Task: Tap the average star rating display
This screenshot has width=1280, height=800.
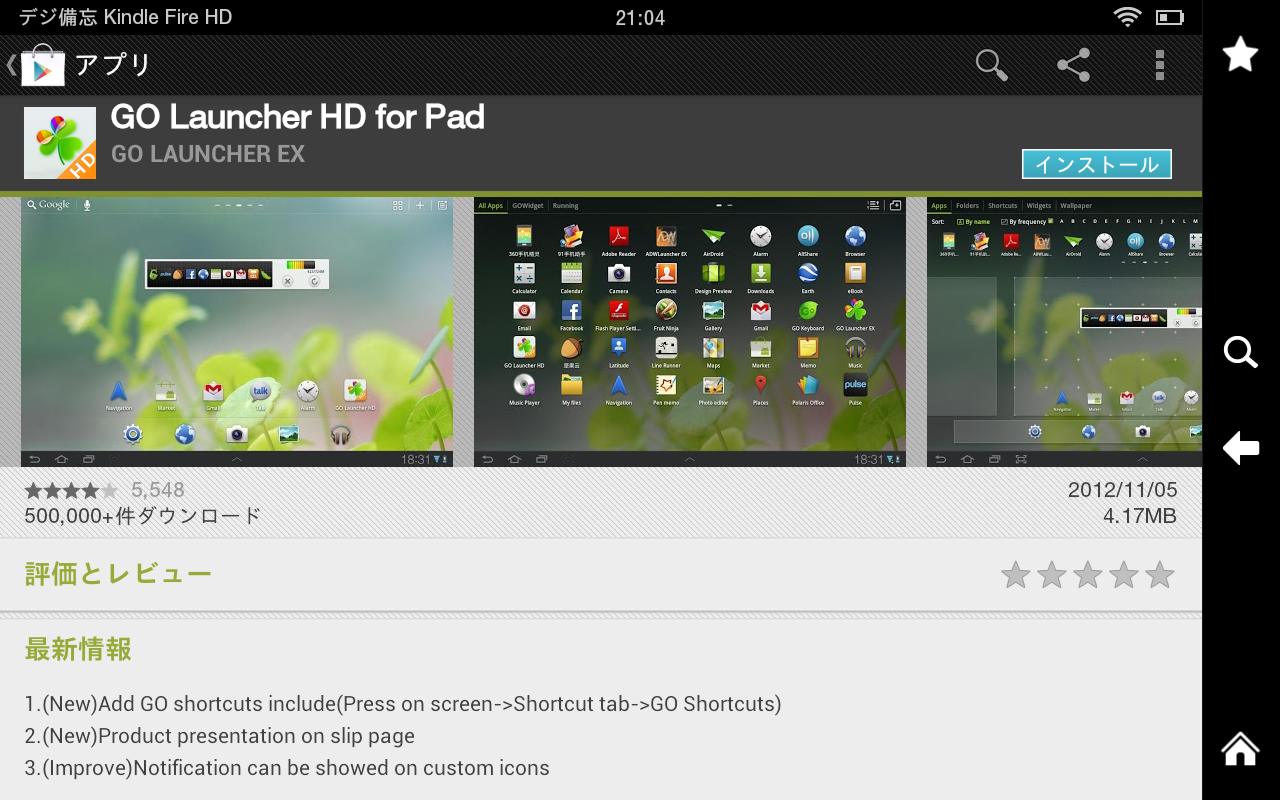Action: click(x=71, y=490)
